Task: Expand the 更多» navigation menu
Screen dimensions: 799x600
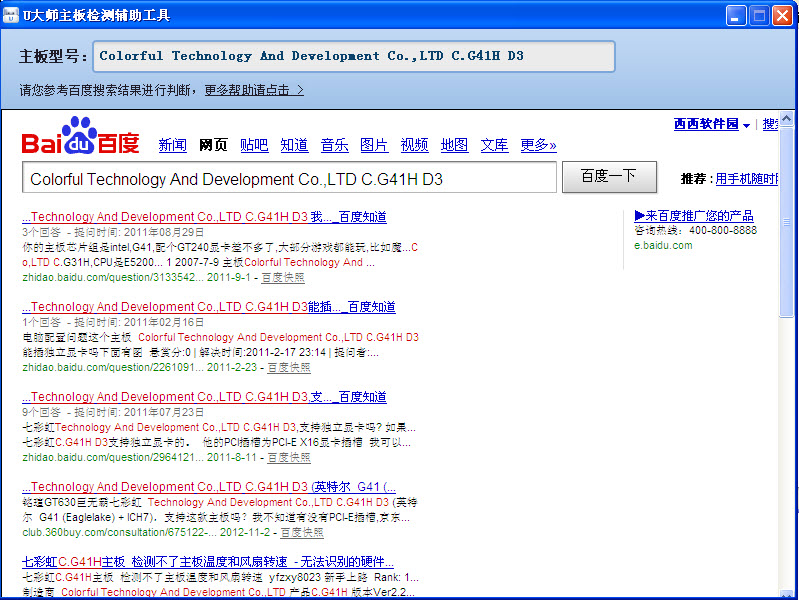Action: click(538, 145)
